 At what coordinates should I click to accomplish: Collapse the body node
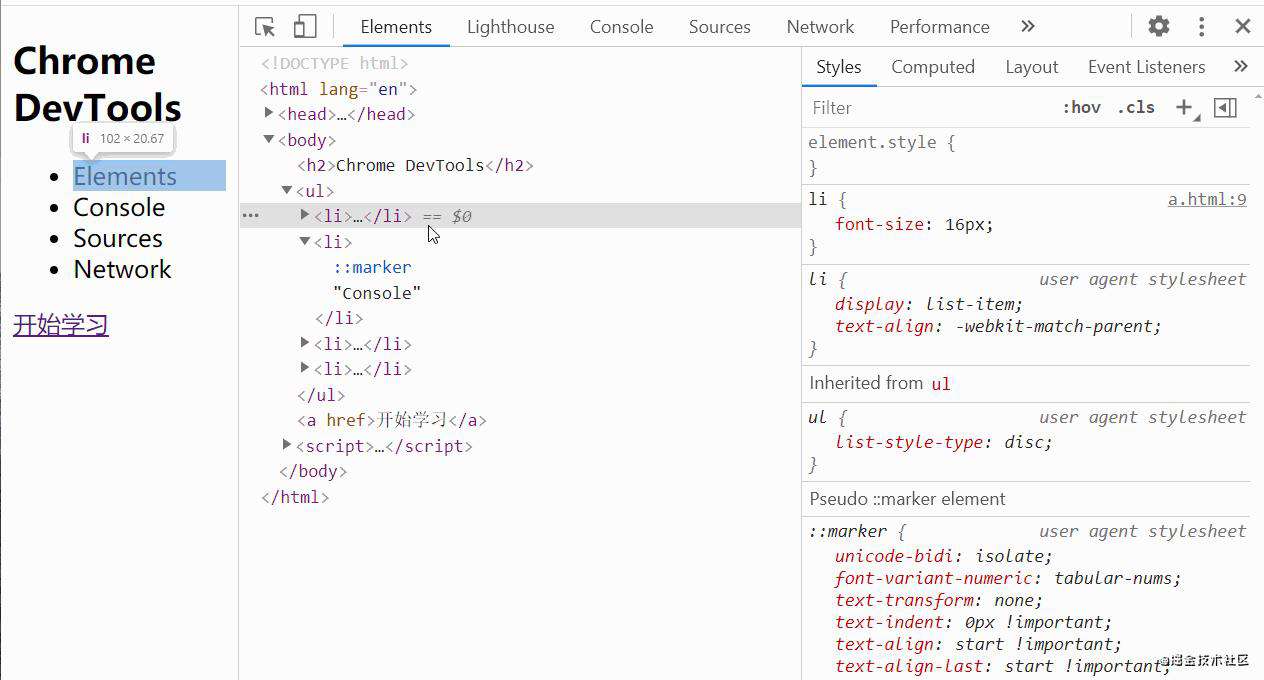(x=269, y=139)
